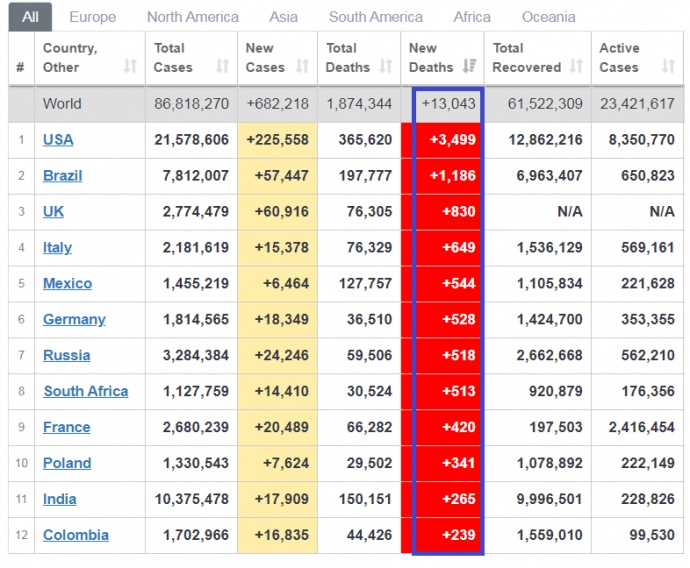Open the North America tab
690x568 pixels.
tap(192, 17)
